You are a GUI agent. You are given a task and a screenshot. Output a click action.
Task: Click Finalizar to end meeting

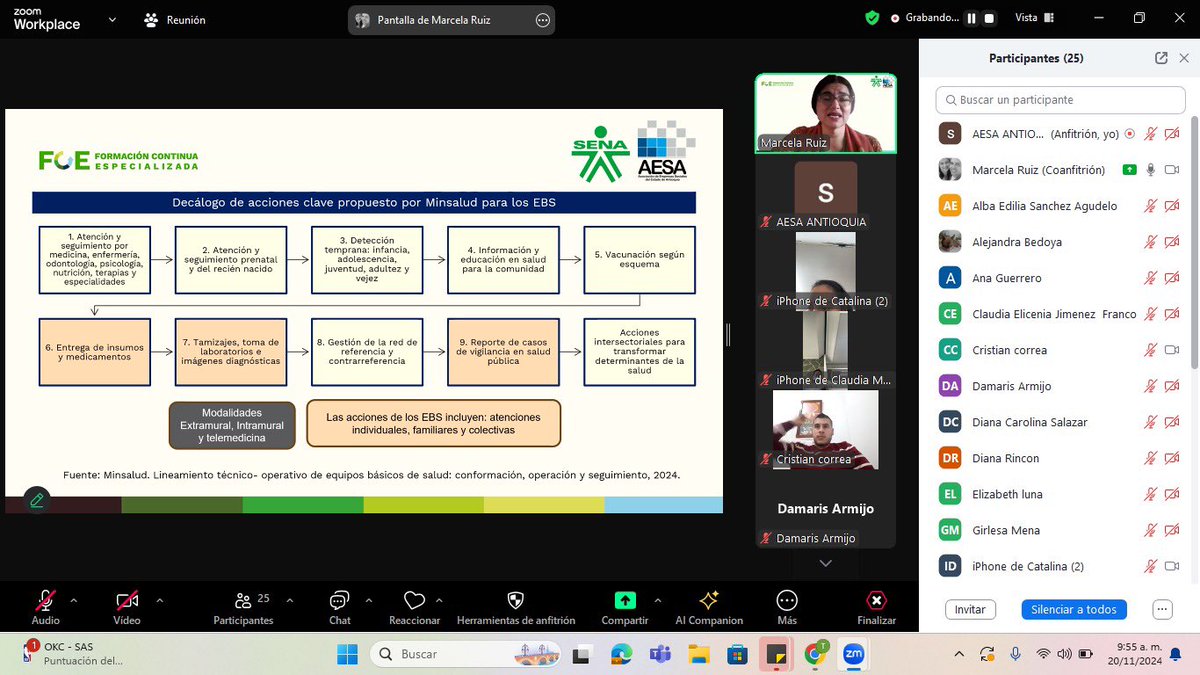tap(876, 607)
